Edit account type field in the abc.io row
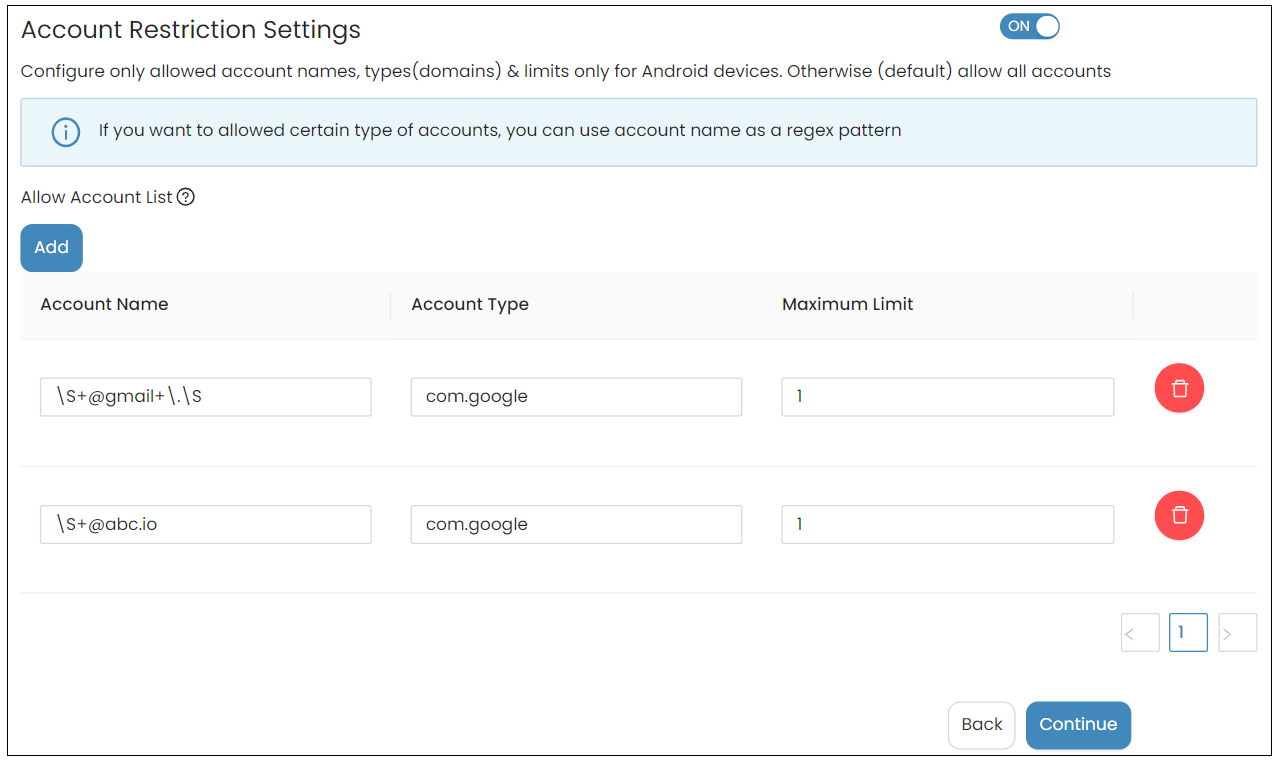1276x760 pixels. pyautogui.click(x=576, y=525)
